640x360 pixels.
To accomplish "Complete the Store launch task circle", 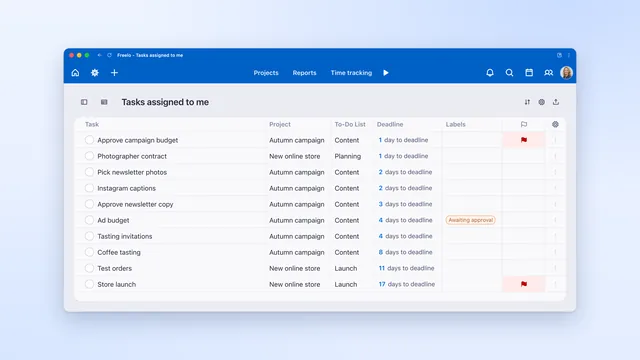I will (x=89, y=284).
